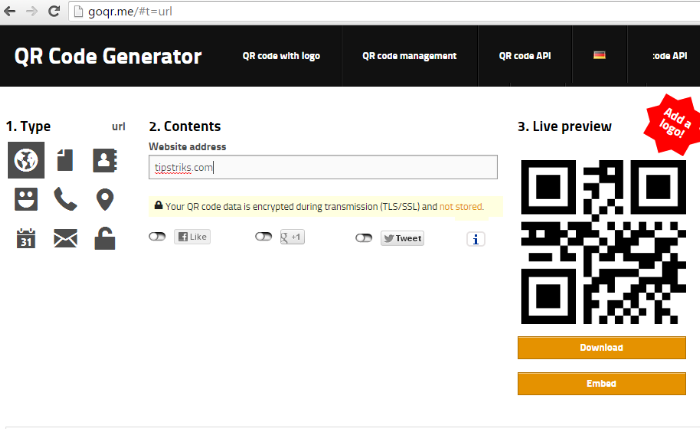The width and height of the screenshot is (700, 429).
Task: Switch language via German flag
Action: pyautogui.click(x=599, y=55)
